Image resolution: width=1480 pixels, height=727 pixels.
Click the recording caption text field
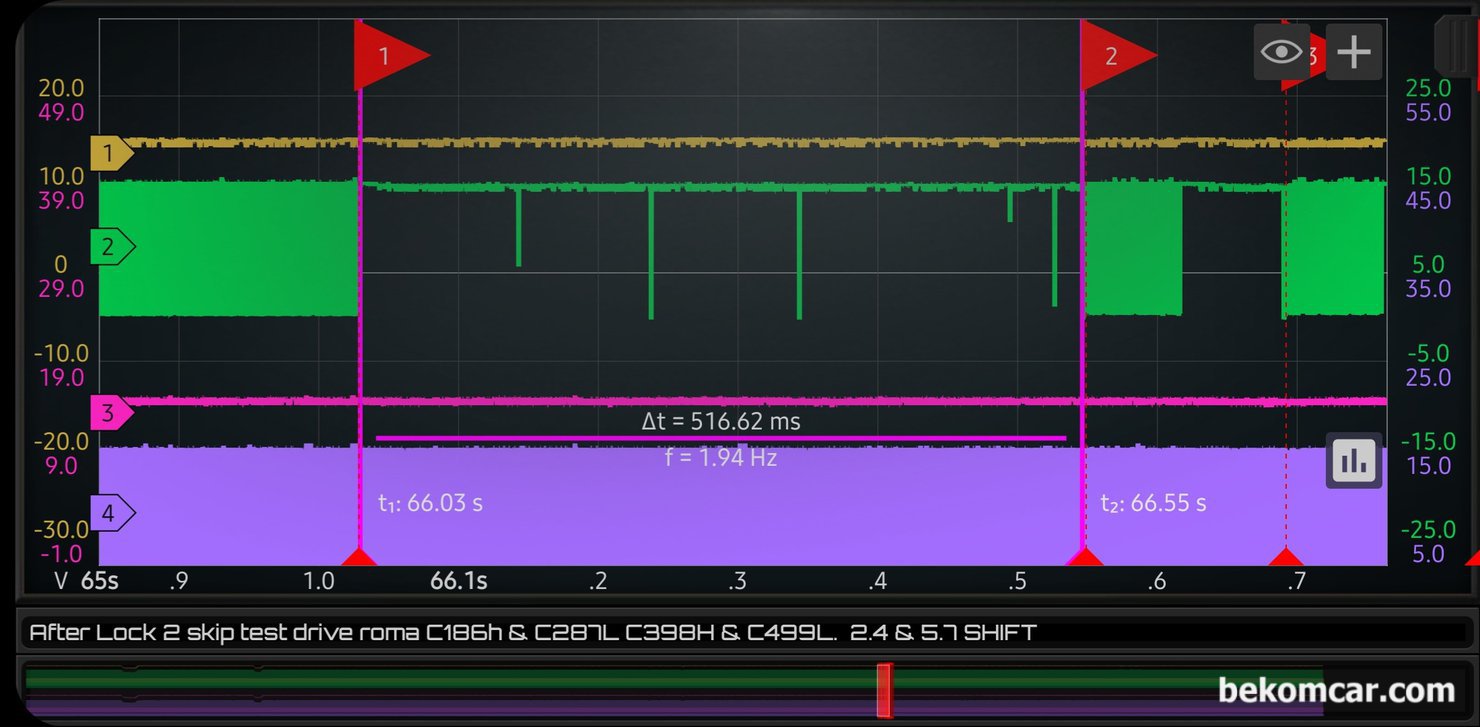741,632
